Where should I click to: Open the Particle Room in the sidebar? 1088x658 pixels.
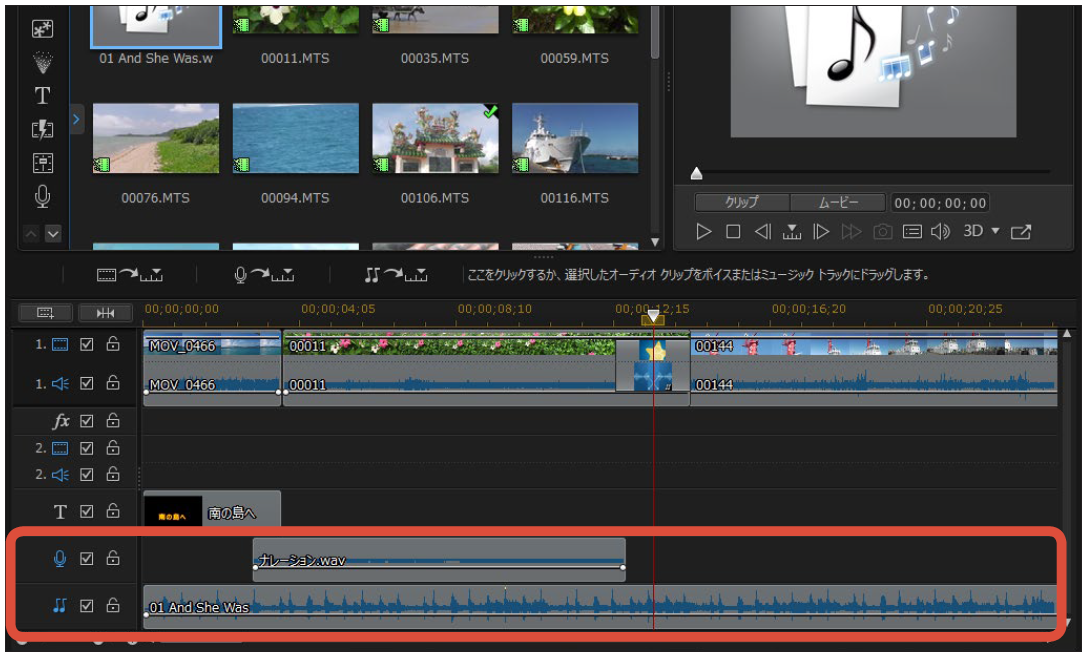[42, 62]
